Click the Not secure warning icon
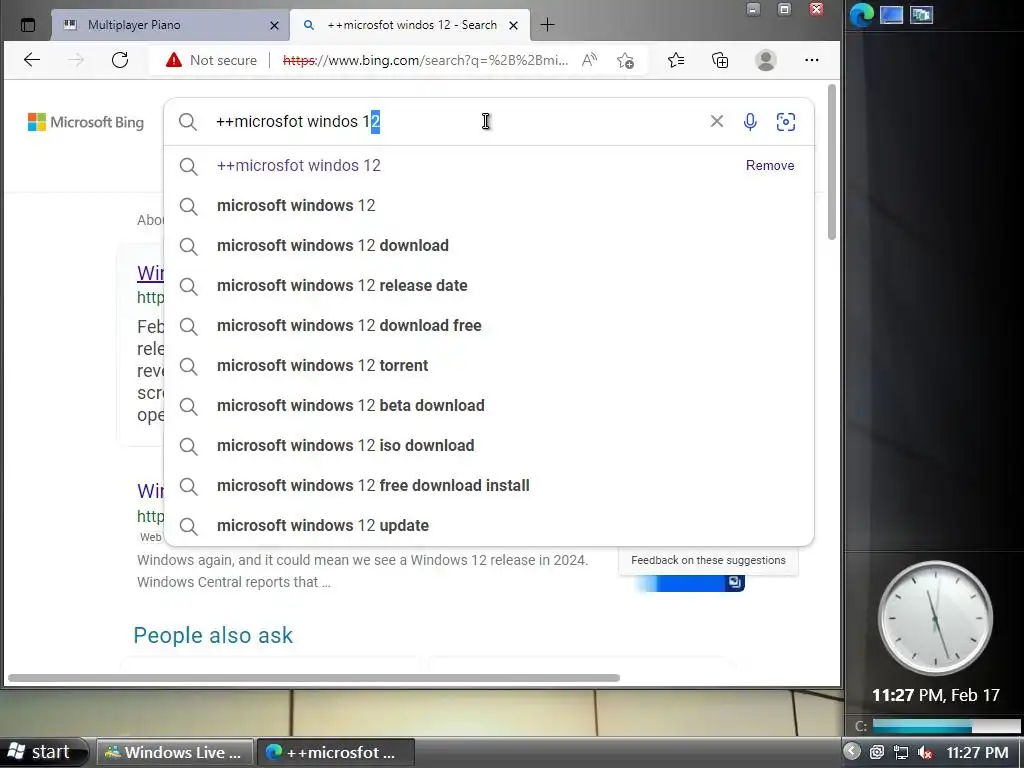Image resolution: width=1024 pixels, height=768 pixels. pyautogui.click(x=174, y=60)
